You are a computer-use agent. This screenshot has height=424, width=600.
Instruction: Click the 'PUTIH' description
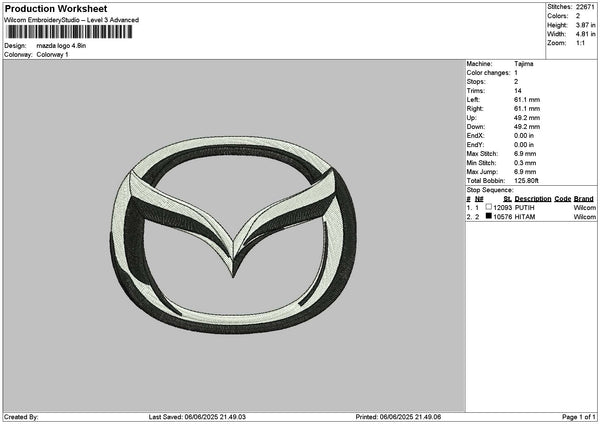pyautogui.click(x=524, y=208)
